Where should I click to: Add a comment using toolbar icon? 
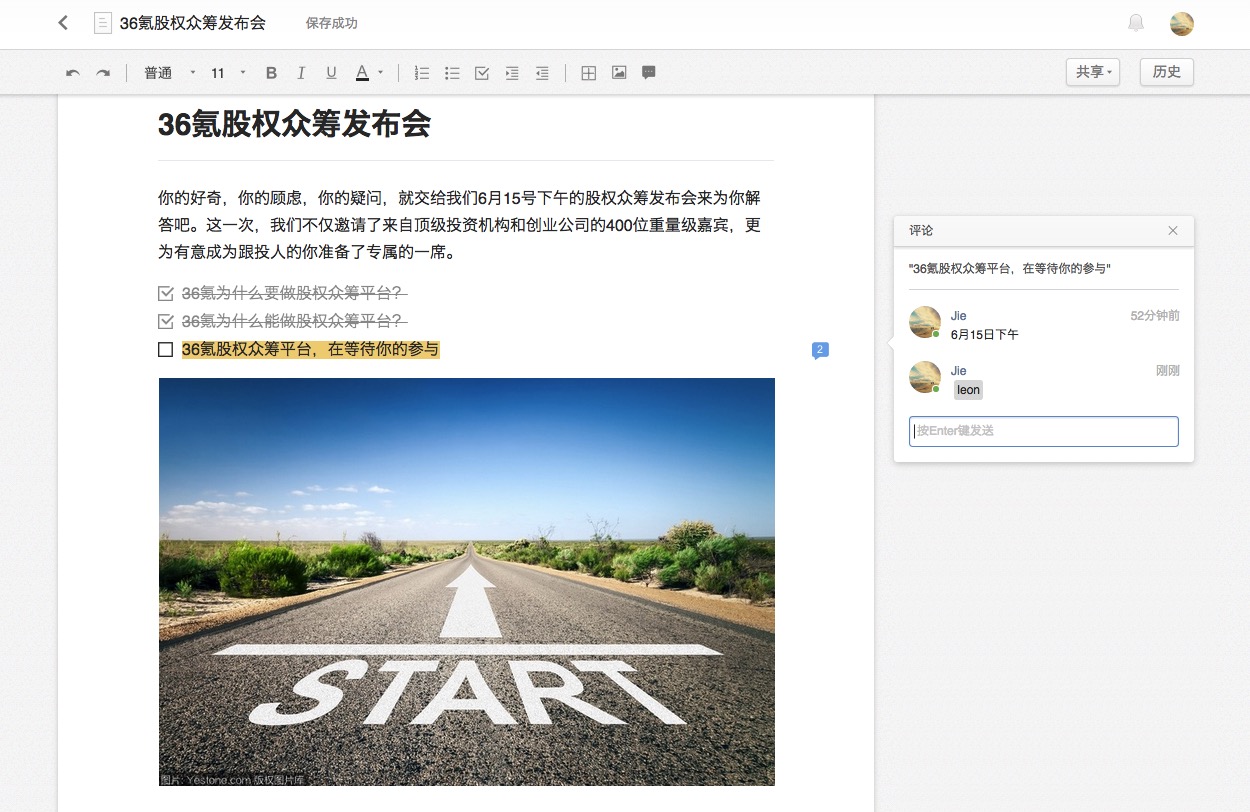click(x=648, y=73)
